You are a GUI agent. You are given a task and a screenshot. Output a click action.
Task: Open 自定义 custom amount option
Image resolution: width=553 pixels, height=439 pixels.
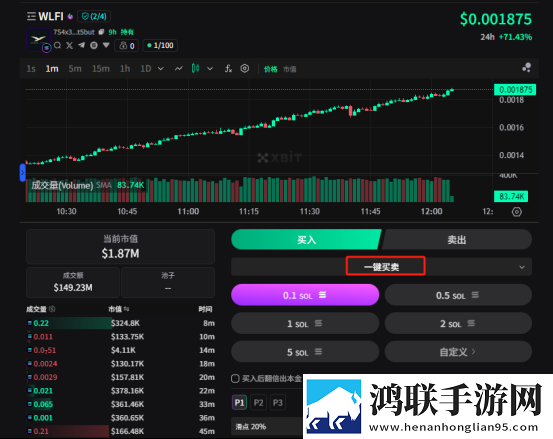click(x=458, y=352)
